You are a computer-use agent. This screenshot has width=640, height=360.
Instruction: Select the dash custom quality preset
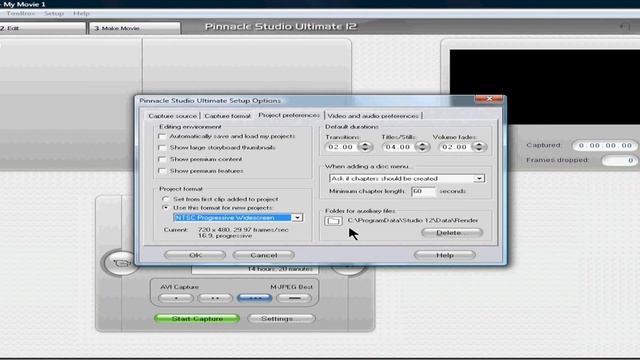pos(294,298)
